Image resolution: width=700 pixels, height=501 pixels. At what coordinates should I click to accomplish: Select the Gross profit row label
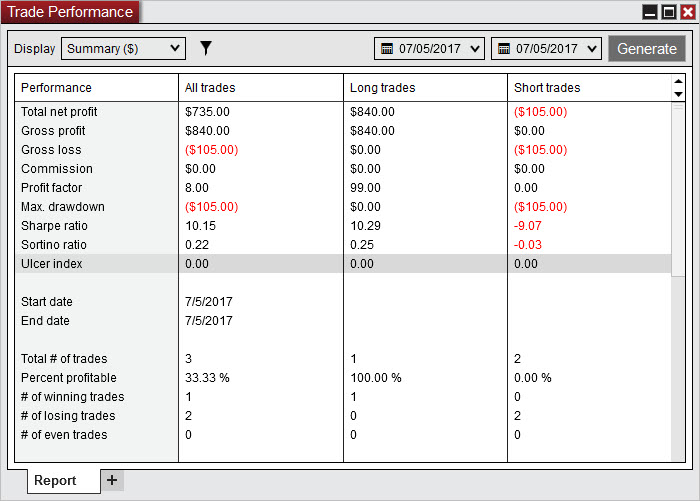coord(53,131)
